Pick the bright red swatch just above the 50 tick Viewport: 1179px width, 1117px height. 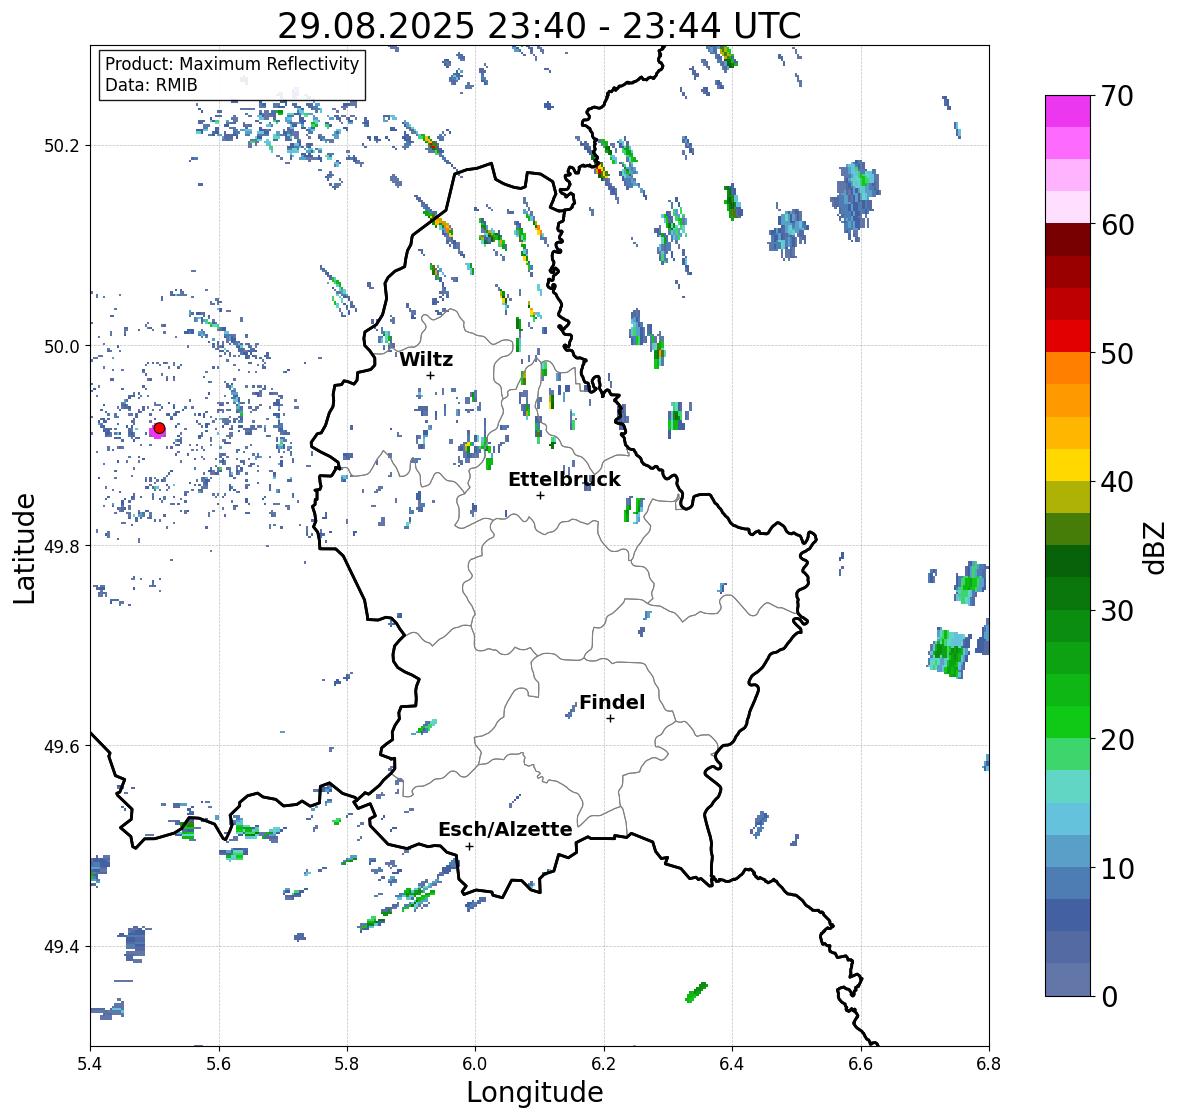1068,336
